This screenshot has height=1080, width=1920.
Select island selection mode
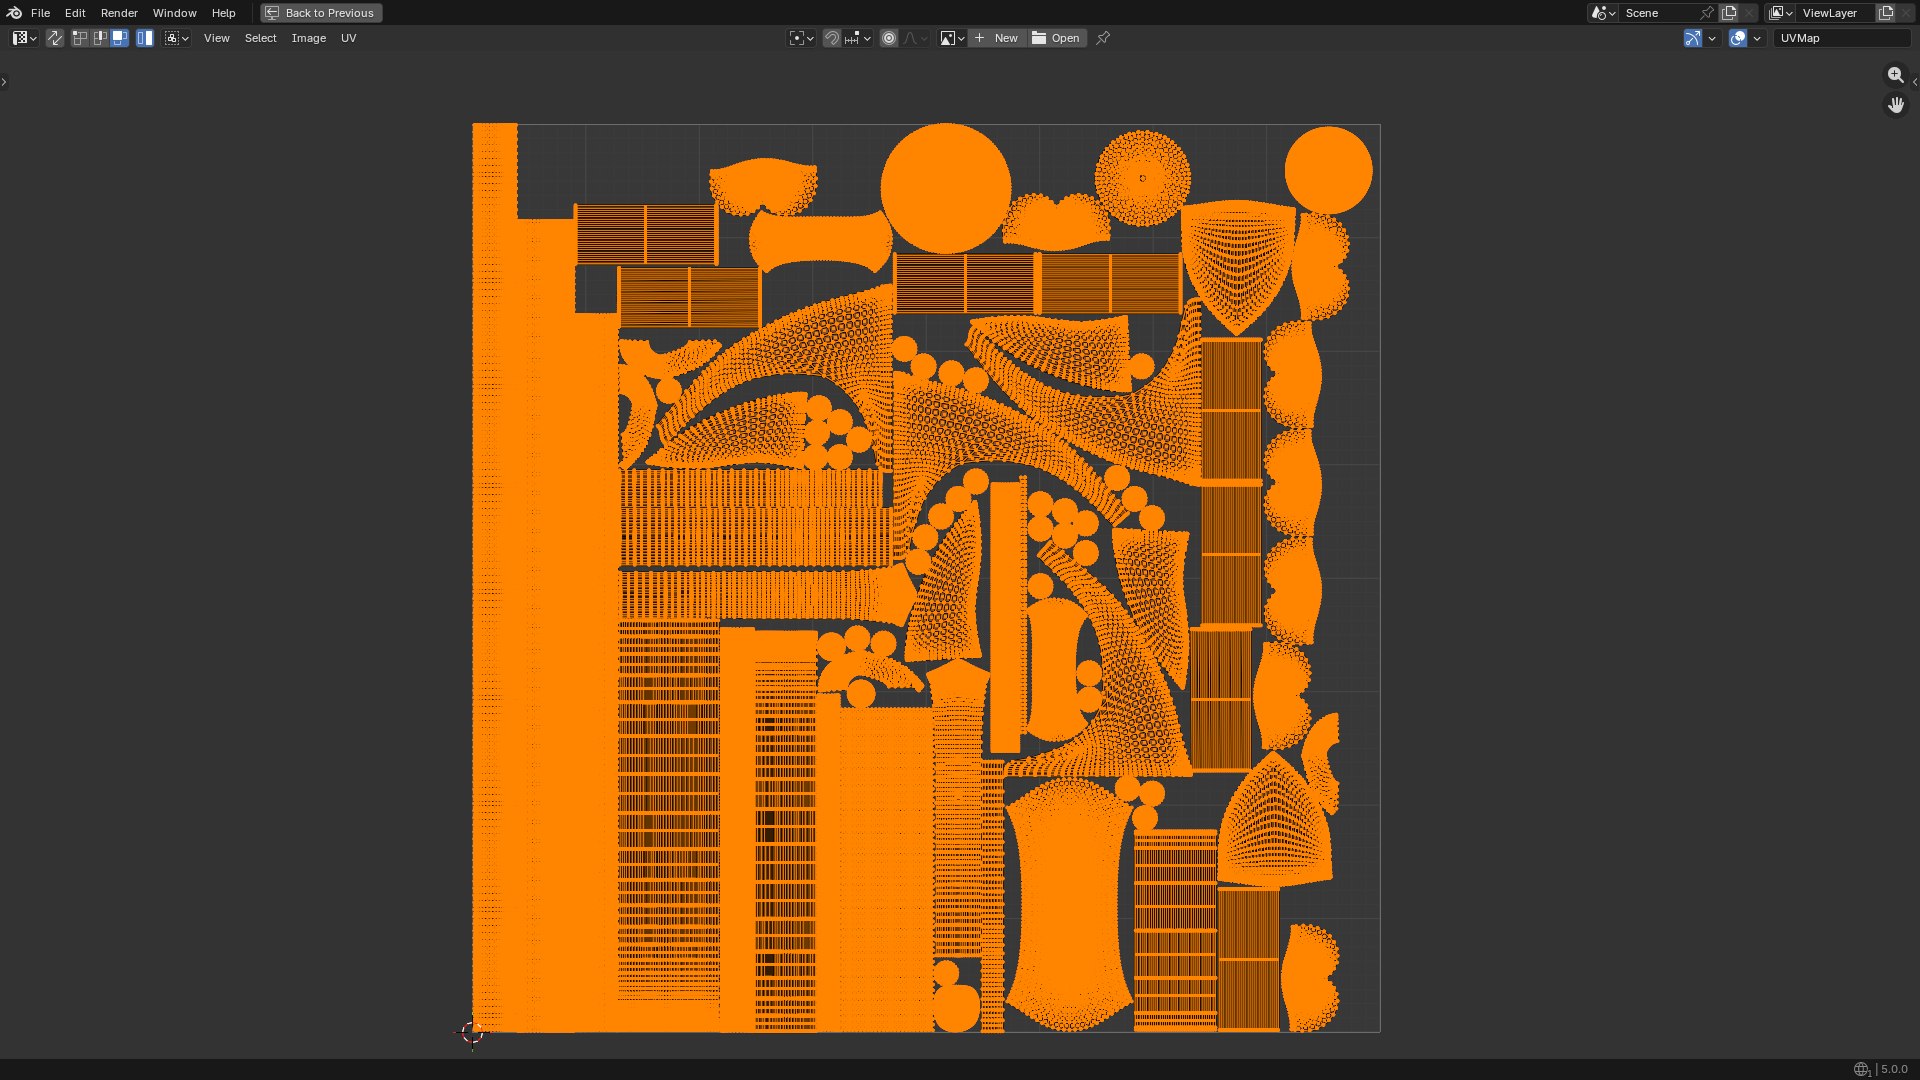coord(145,38)
